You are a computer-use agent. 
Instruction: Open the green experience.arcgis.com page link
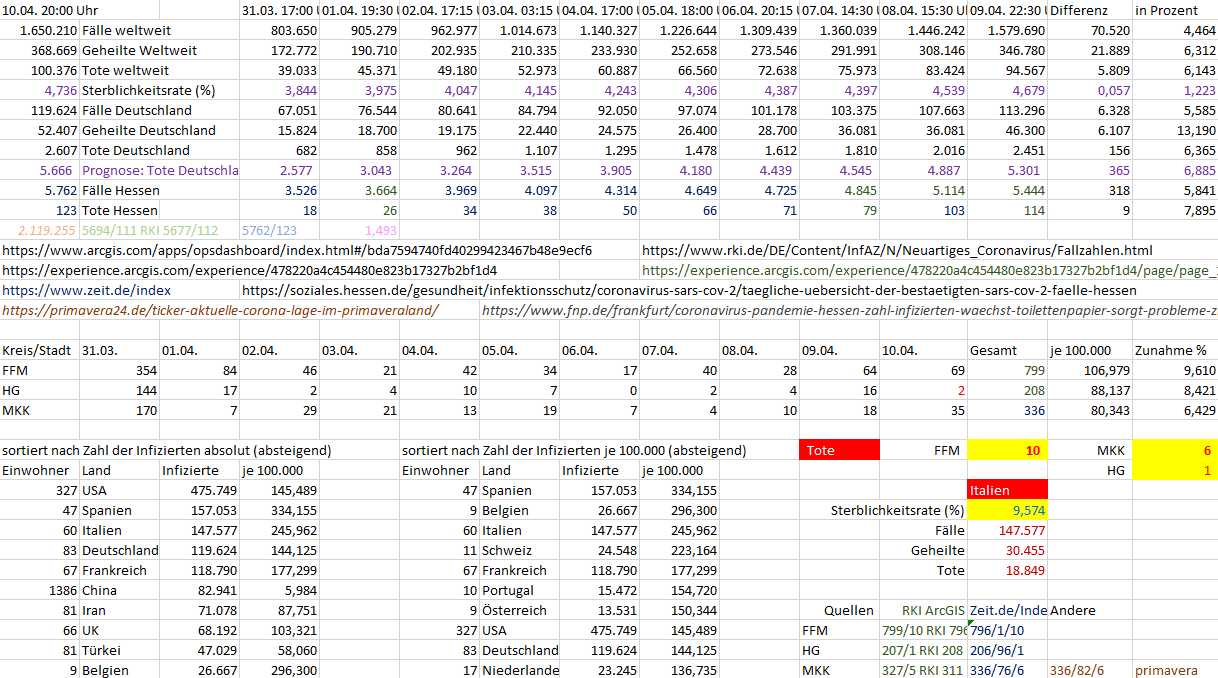(x=929, y=270)
